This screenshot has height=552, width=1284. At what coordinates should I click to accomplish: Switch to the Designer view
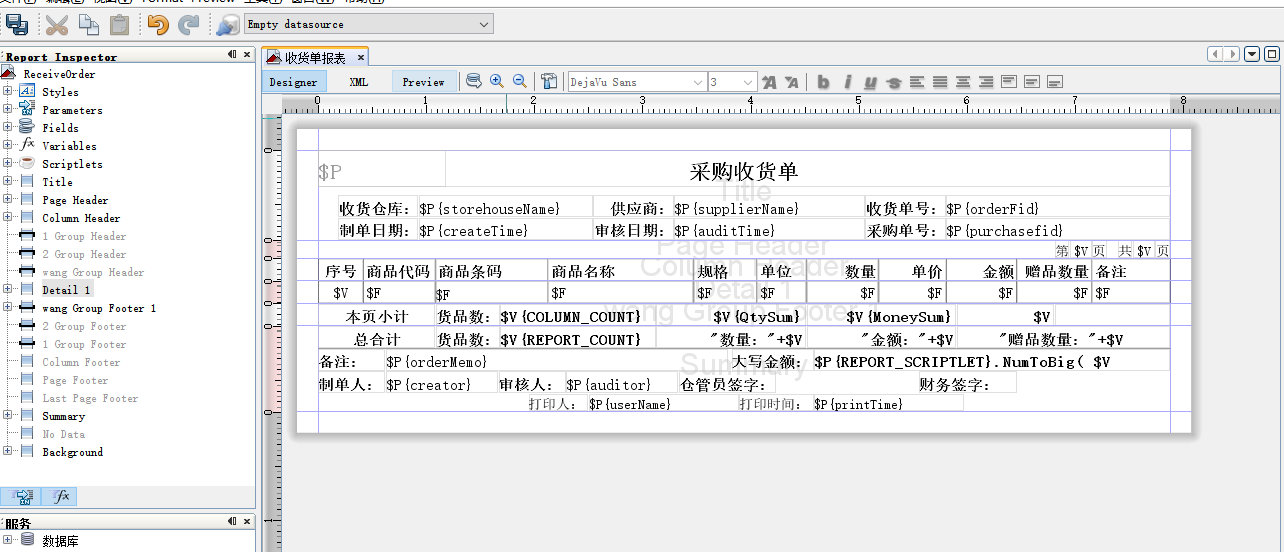(294, 82)
